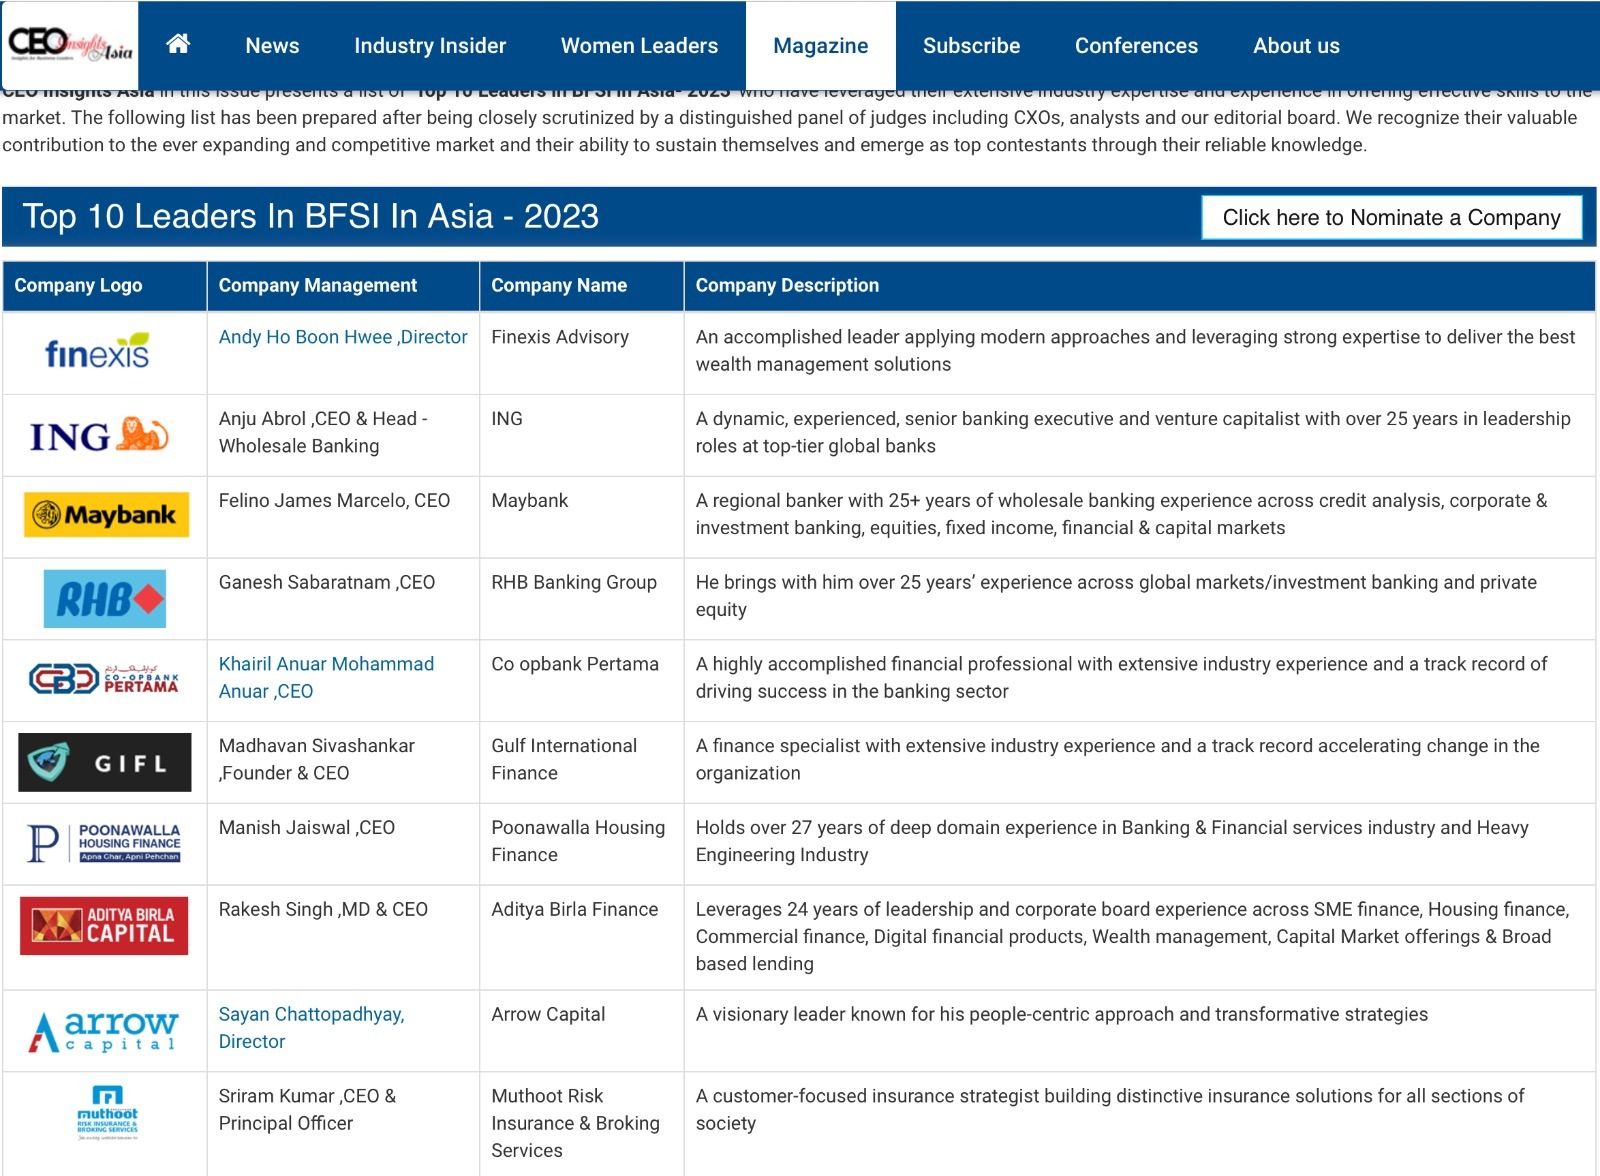Select the ING company name cell

pos(582,435)
